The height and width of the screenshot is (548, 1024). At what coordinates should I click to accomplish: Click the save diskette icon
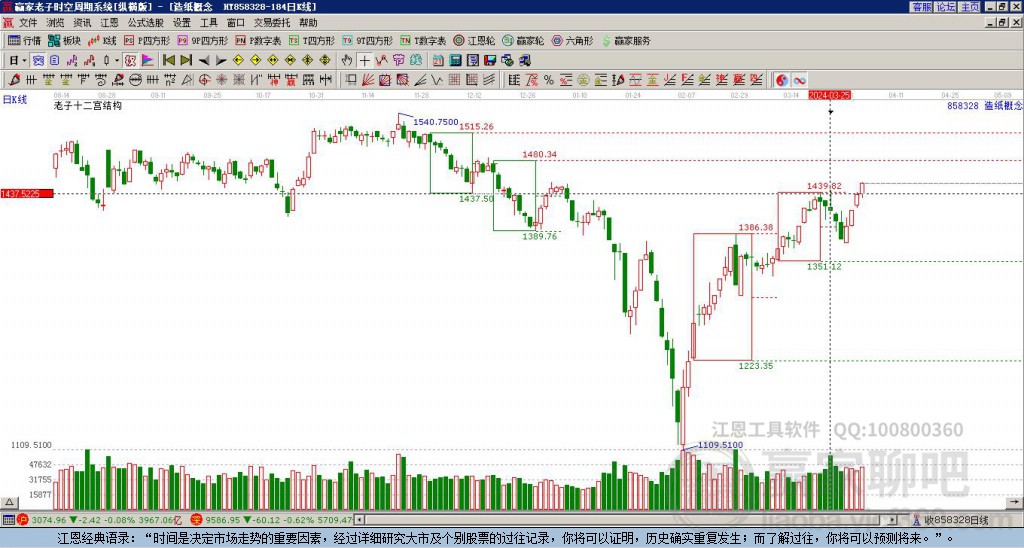pos(490,61)
